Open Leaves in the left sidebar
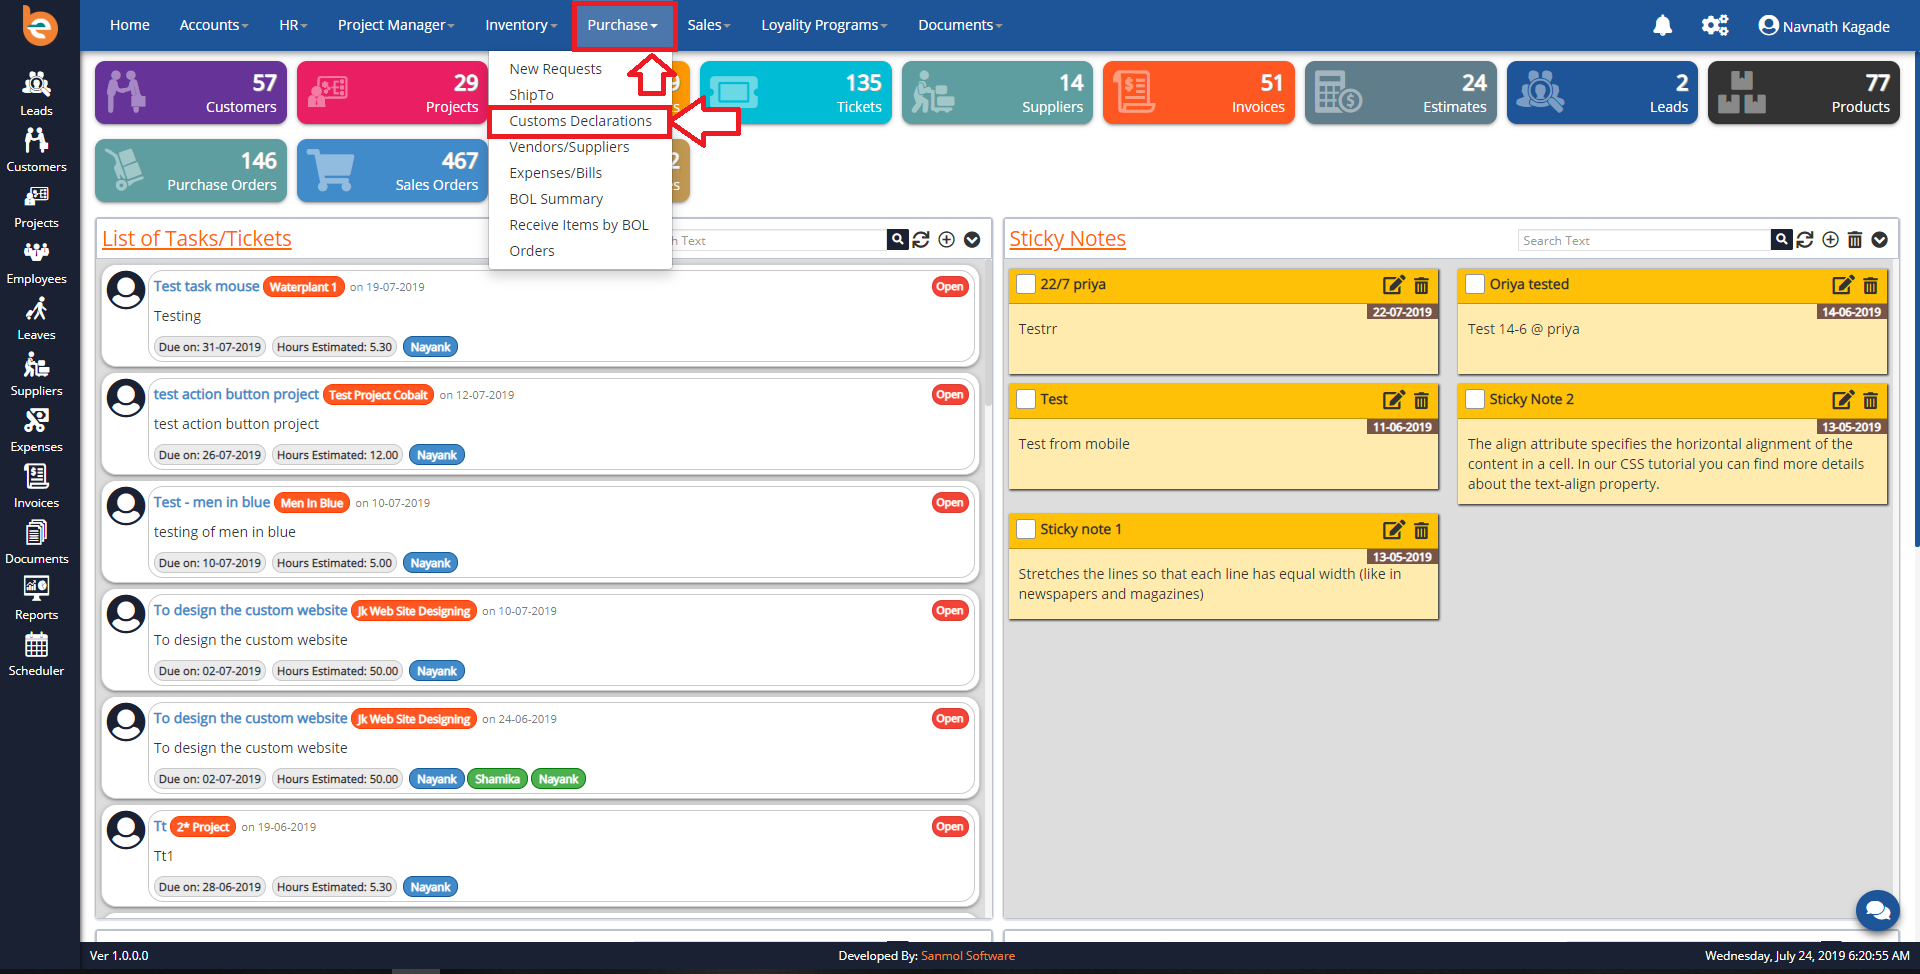Image resolution: width=1920 pixels, height=974 pixels. click(36, 317)
